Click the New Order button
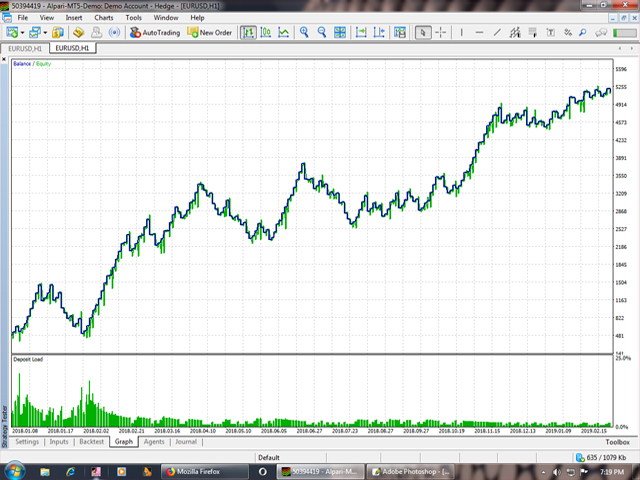Viewport: 640px width, 480px height. 209,32
